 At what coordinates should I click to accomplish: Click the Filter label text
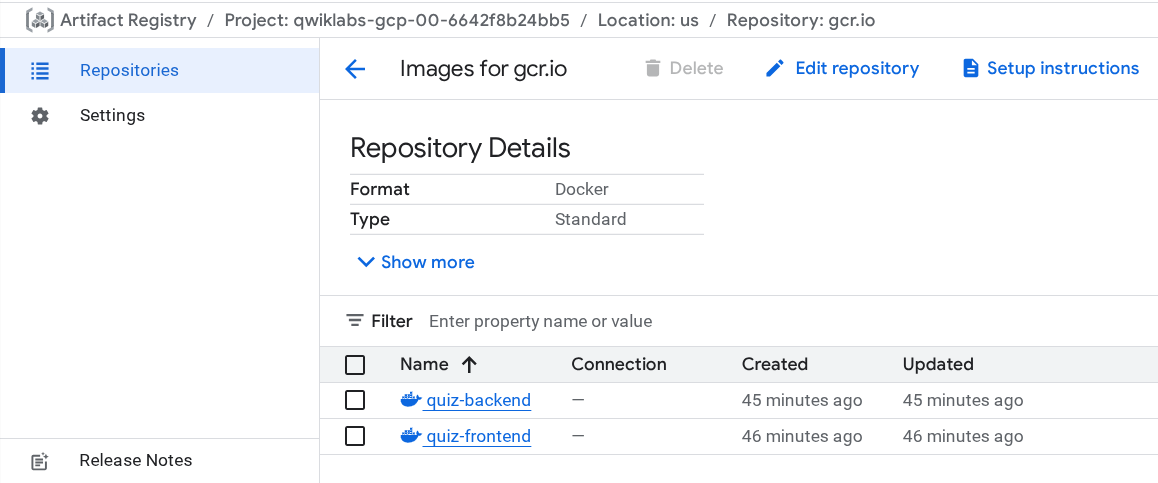coord(391,321)
